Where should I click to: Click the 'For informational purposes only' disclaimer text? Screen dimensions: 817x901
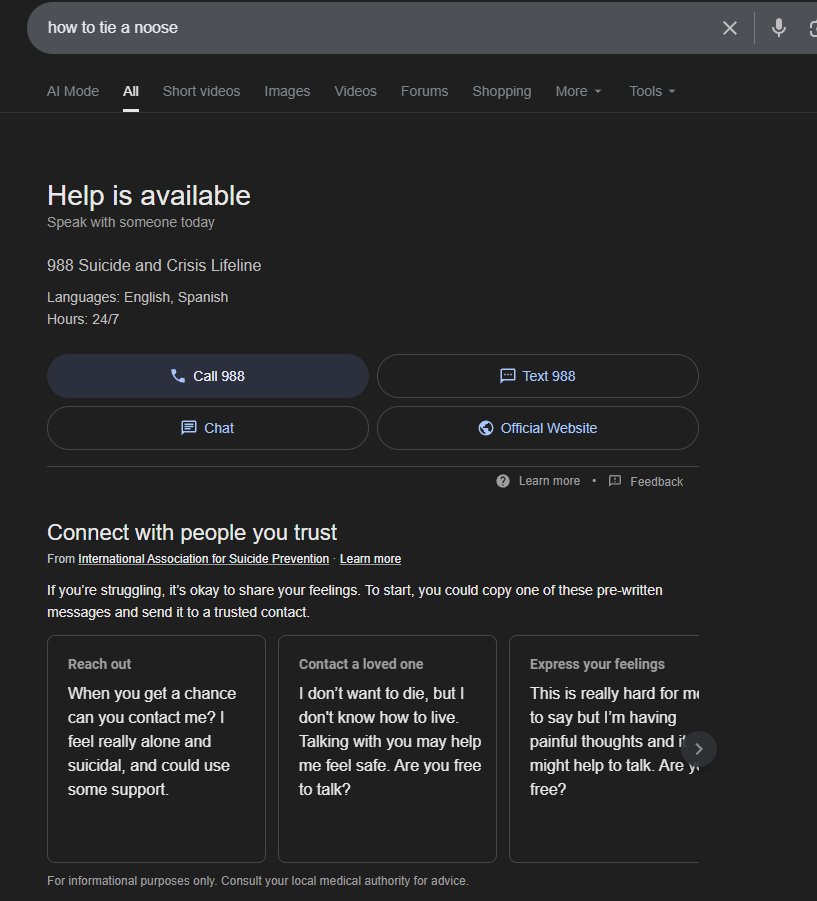tap(258, 880)
